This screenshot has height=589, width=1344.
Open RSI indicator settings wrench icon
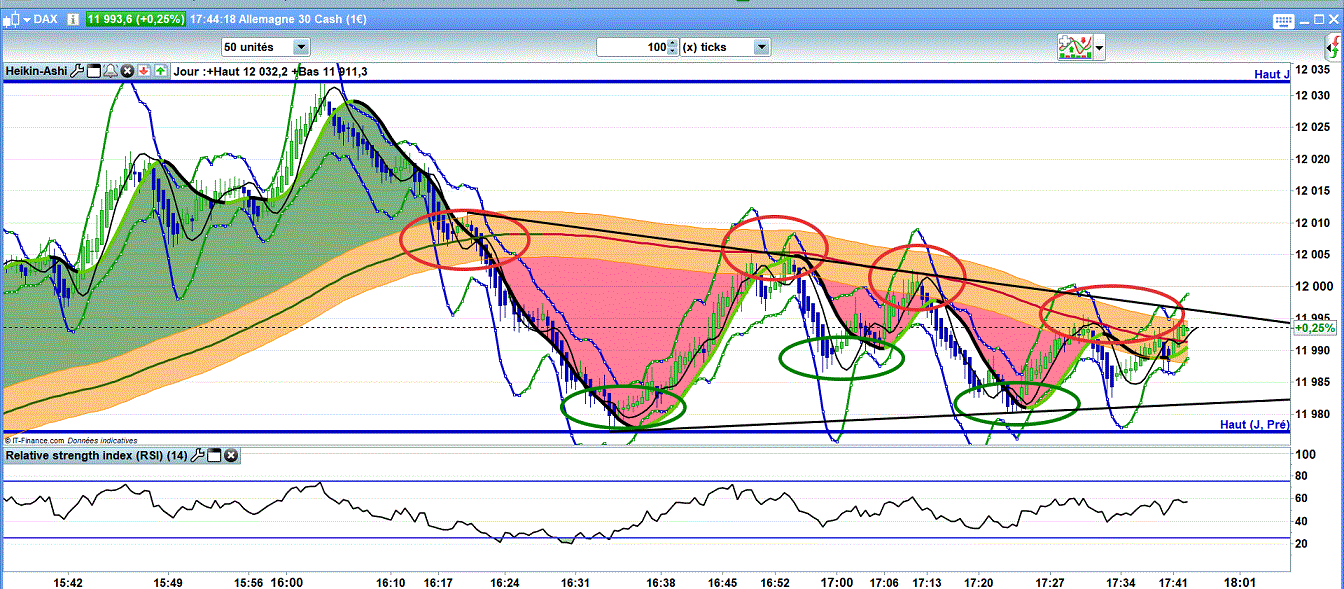click(x=197, y=456)
